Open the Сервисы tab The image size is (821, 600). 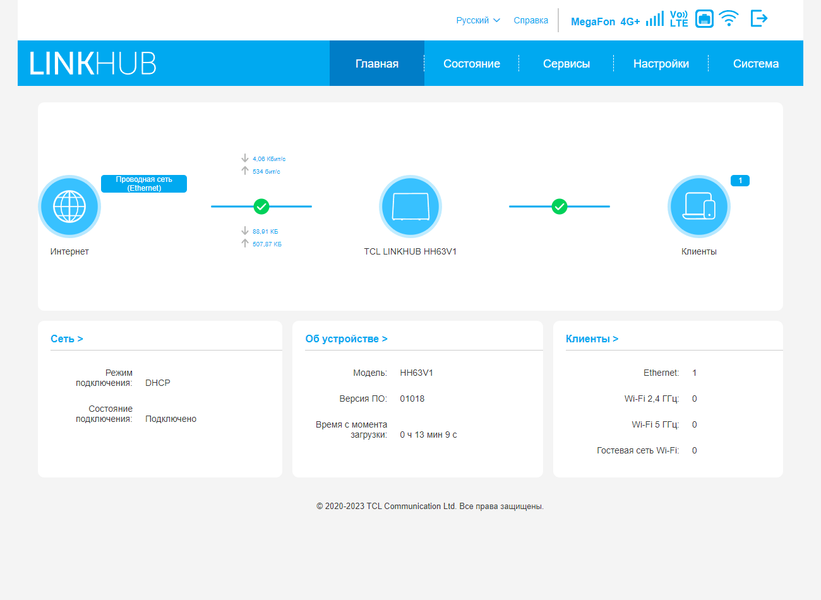(566, 63)
